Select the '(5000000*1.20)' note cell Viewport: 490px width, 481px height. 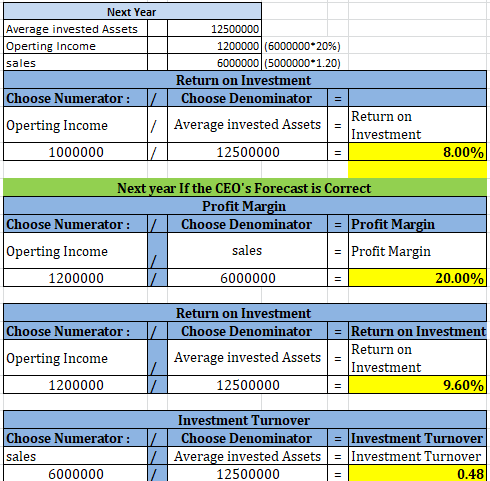pyautogui.click(x=302, y=63)
